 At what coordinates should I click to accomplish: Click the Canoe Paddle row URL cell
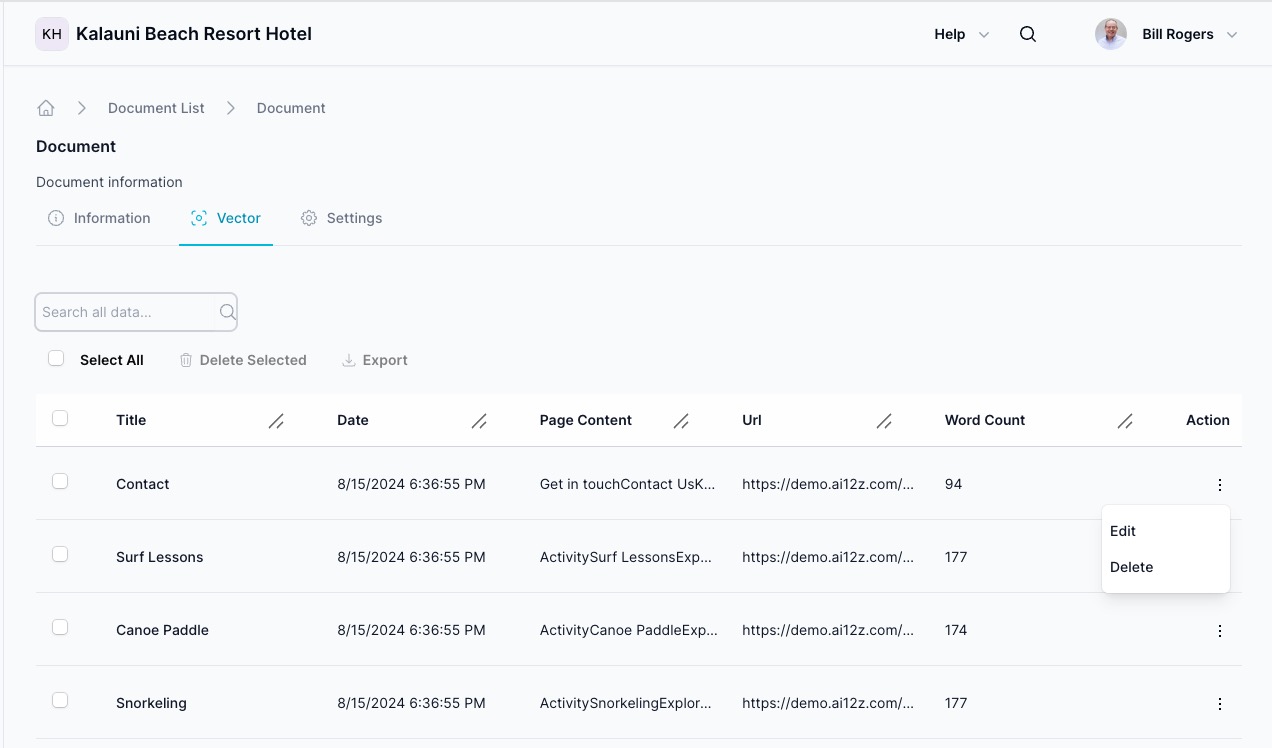(828, 630)
